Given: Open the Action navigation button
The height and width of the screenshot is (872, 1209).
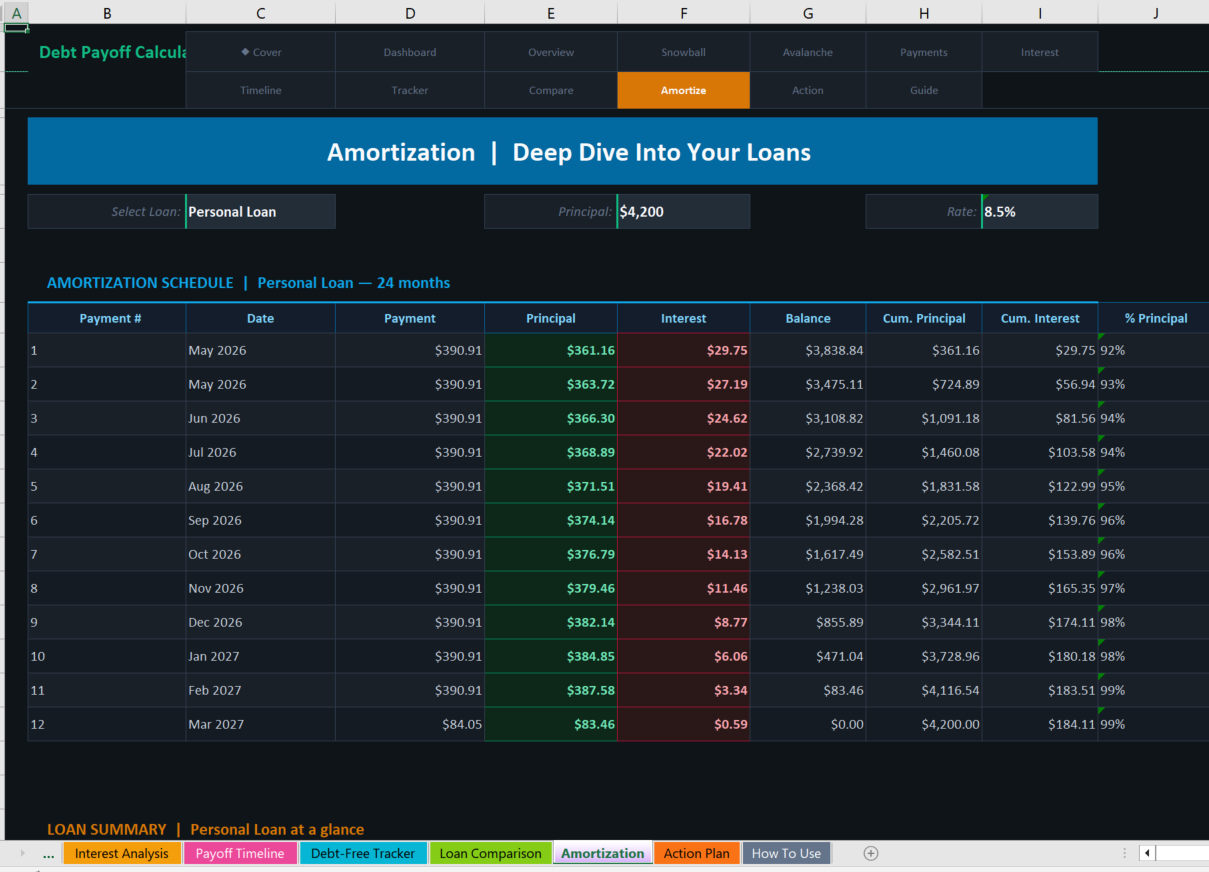Looking at the screenshot, I should [808, 90].
